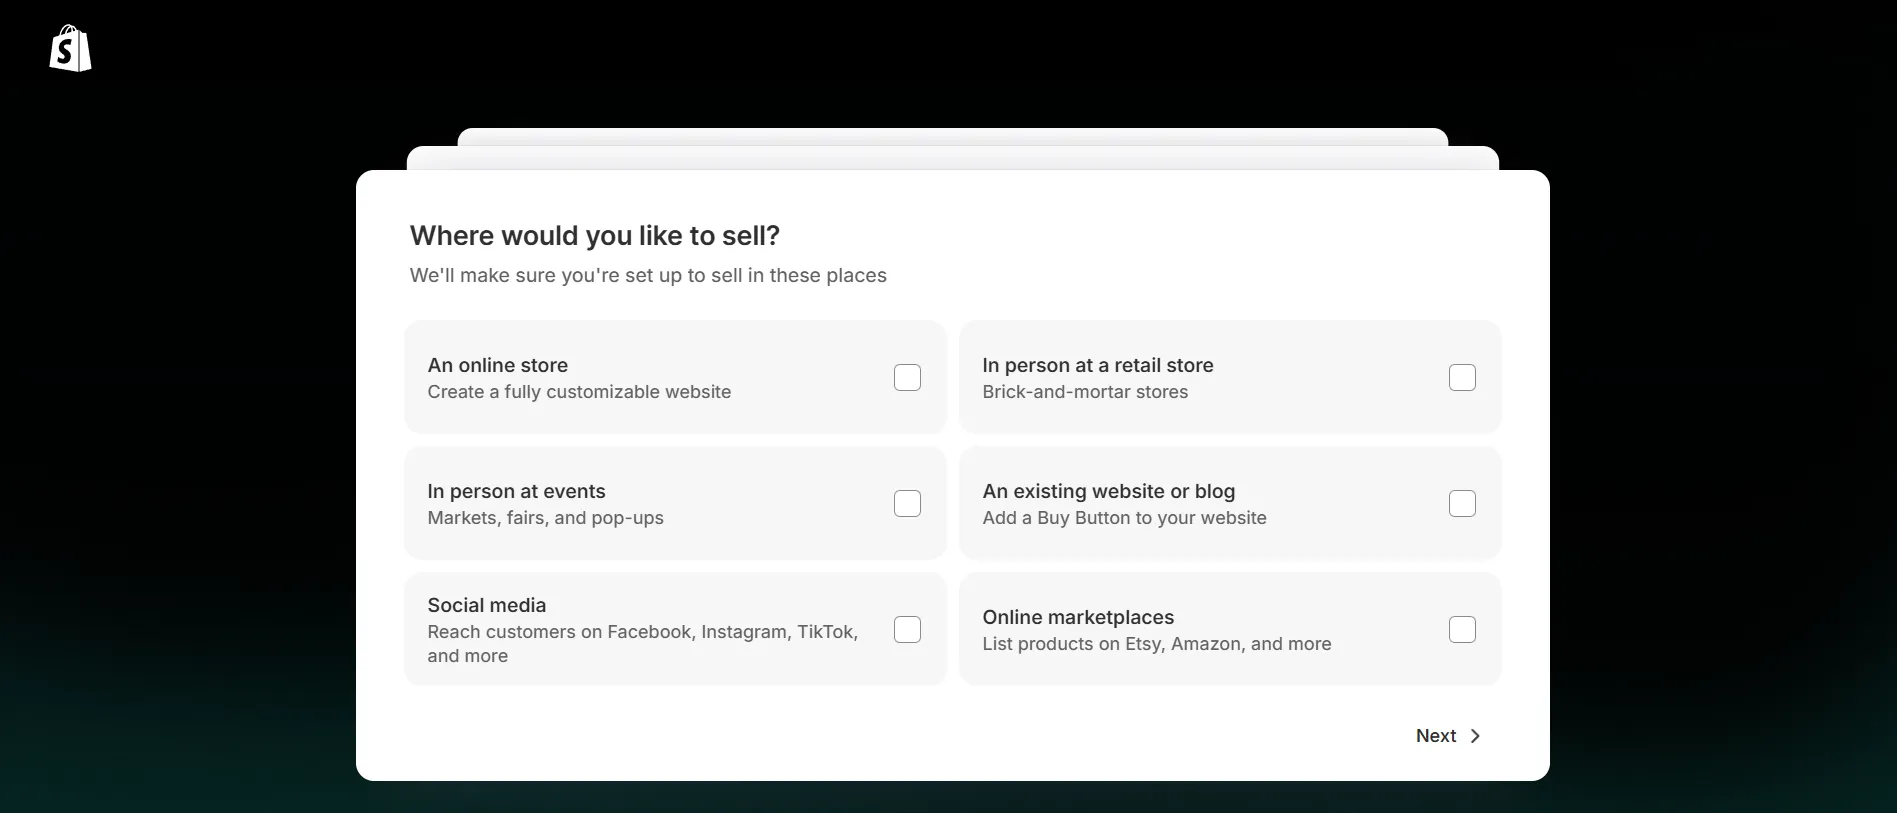Click the 'We'll make sure you're set up' subtitle
This screenshot has width=1897, height=813.
(x=648, y=275)
